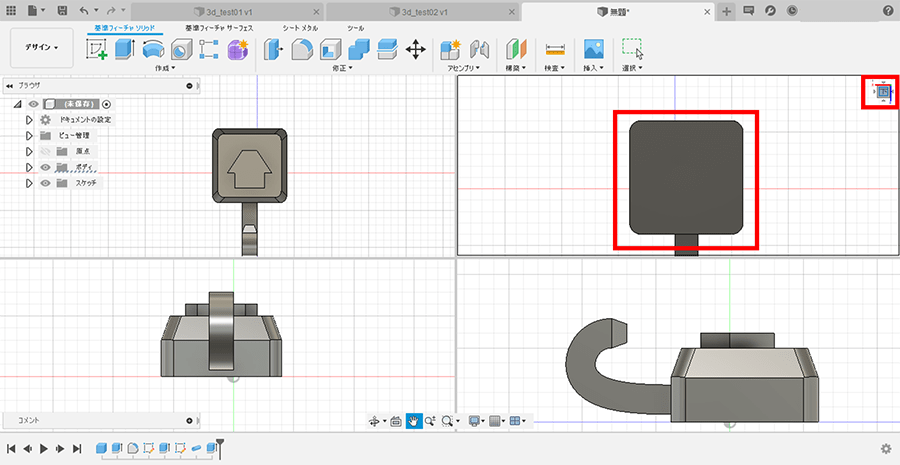
Task: Toggle visibility of the スケッチ folder
Action: click(x=46, y=183)
